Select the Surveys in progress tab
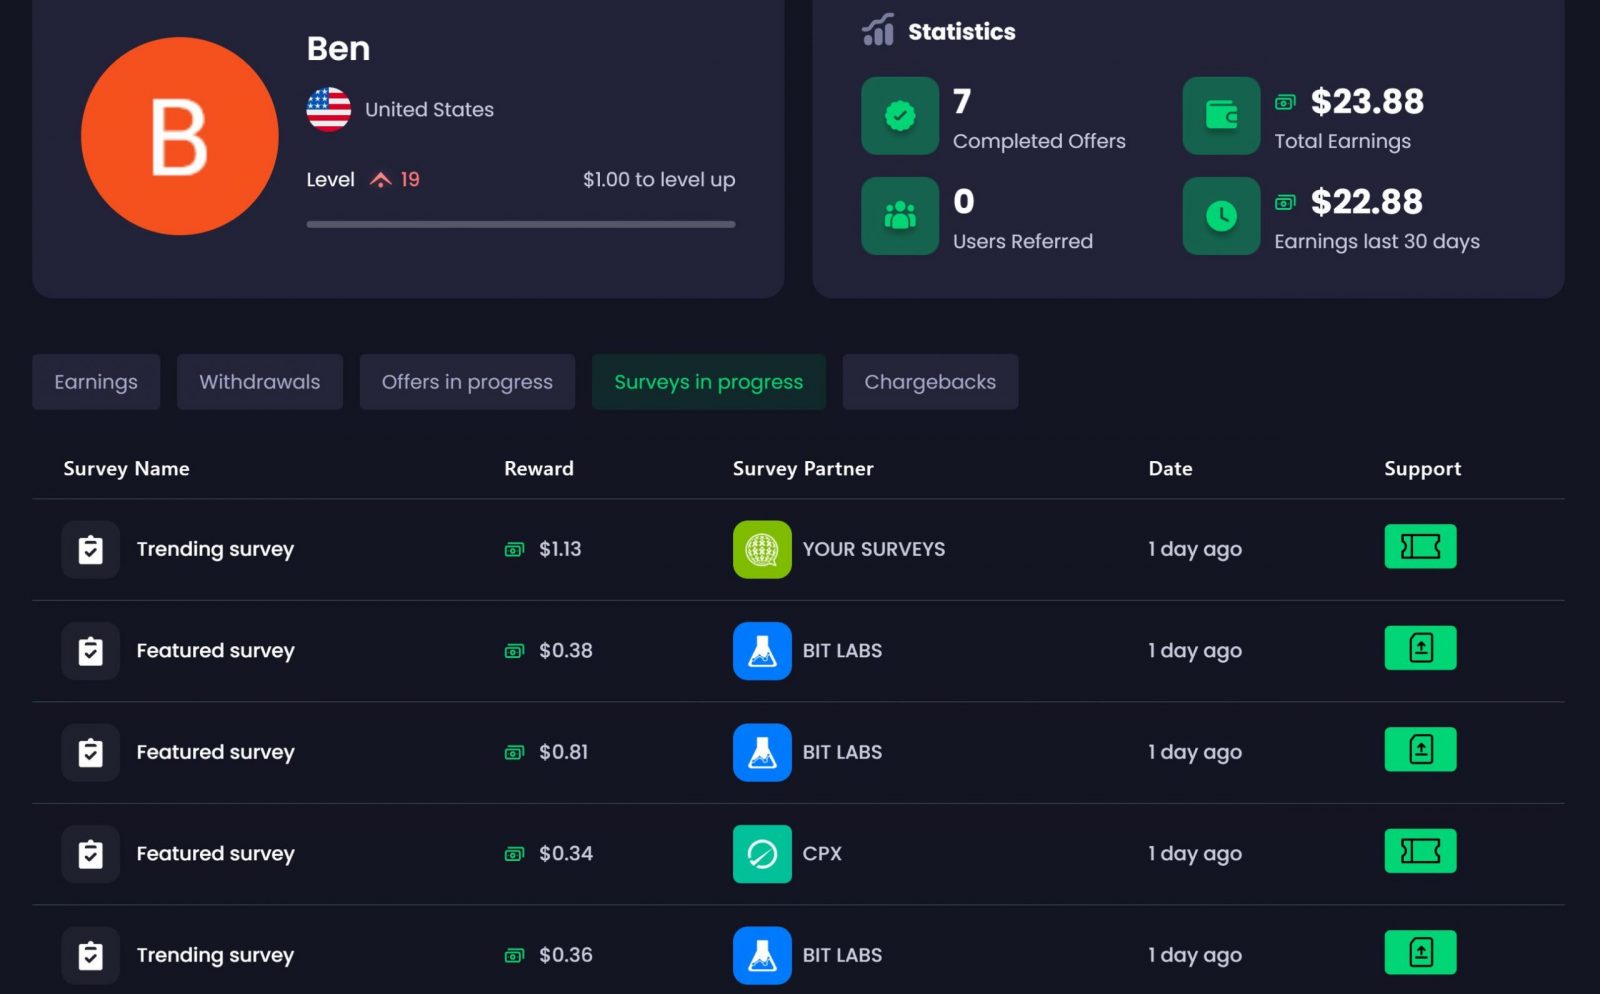1600x994 pixels. click(709, 382)
